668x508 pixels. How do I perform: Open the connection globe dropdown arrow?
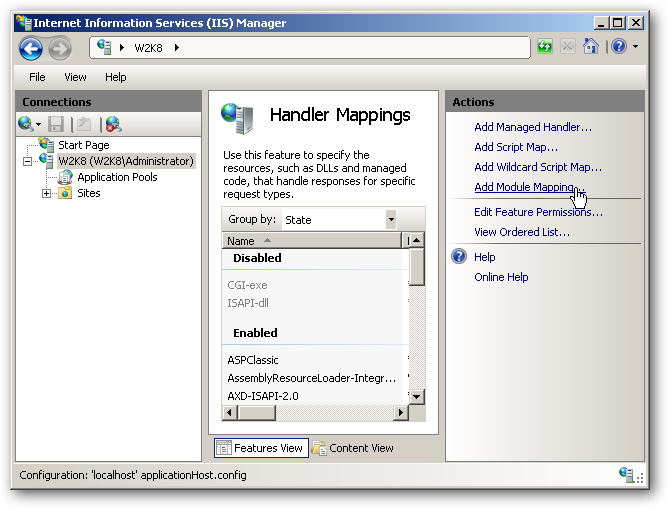[x=38, y=124]
